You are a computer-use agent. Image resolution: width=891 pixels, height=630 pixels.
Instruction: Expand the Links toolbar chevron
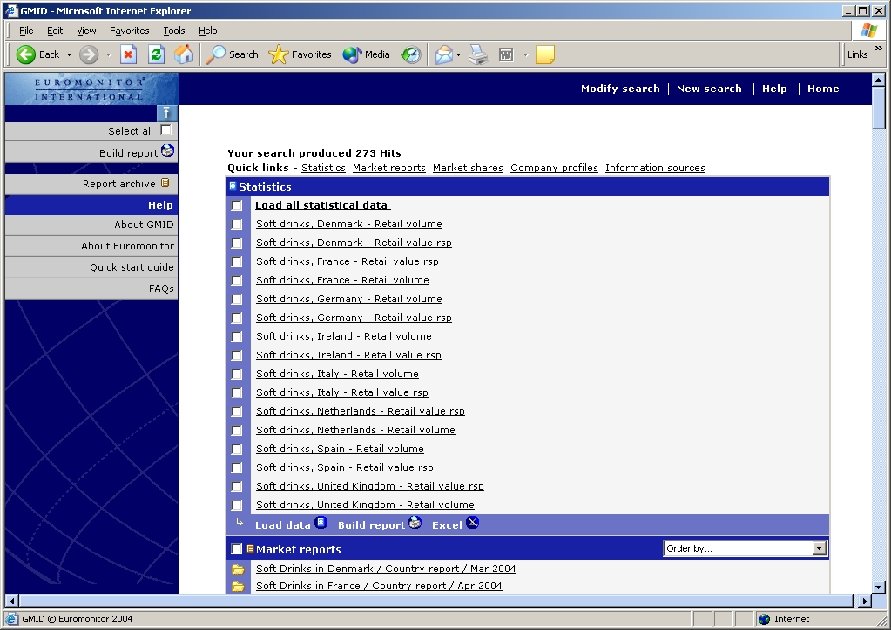[878, 48]
